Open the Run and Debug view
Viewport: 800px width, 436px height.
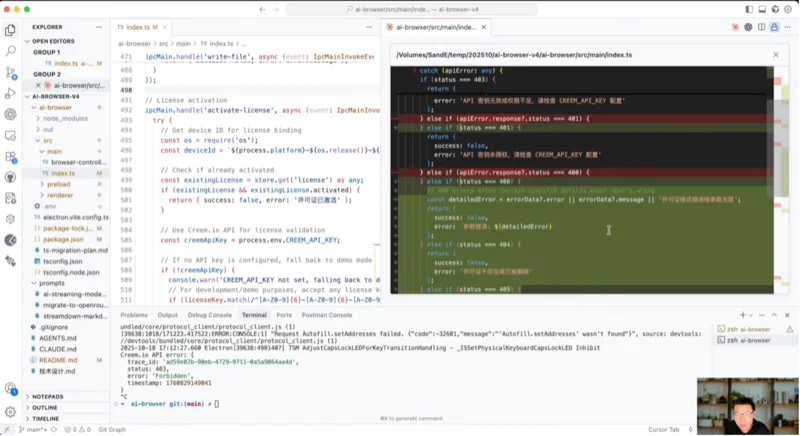click(10, 93)
